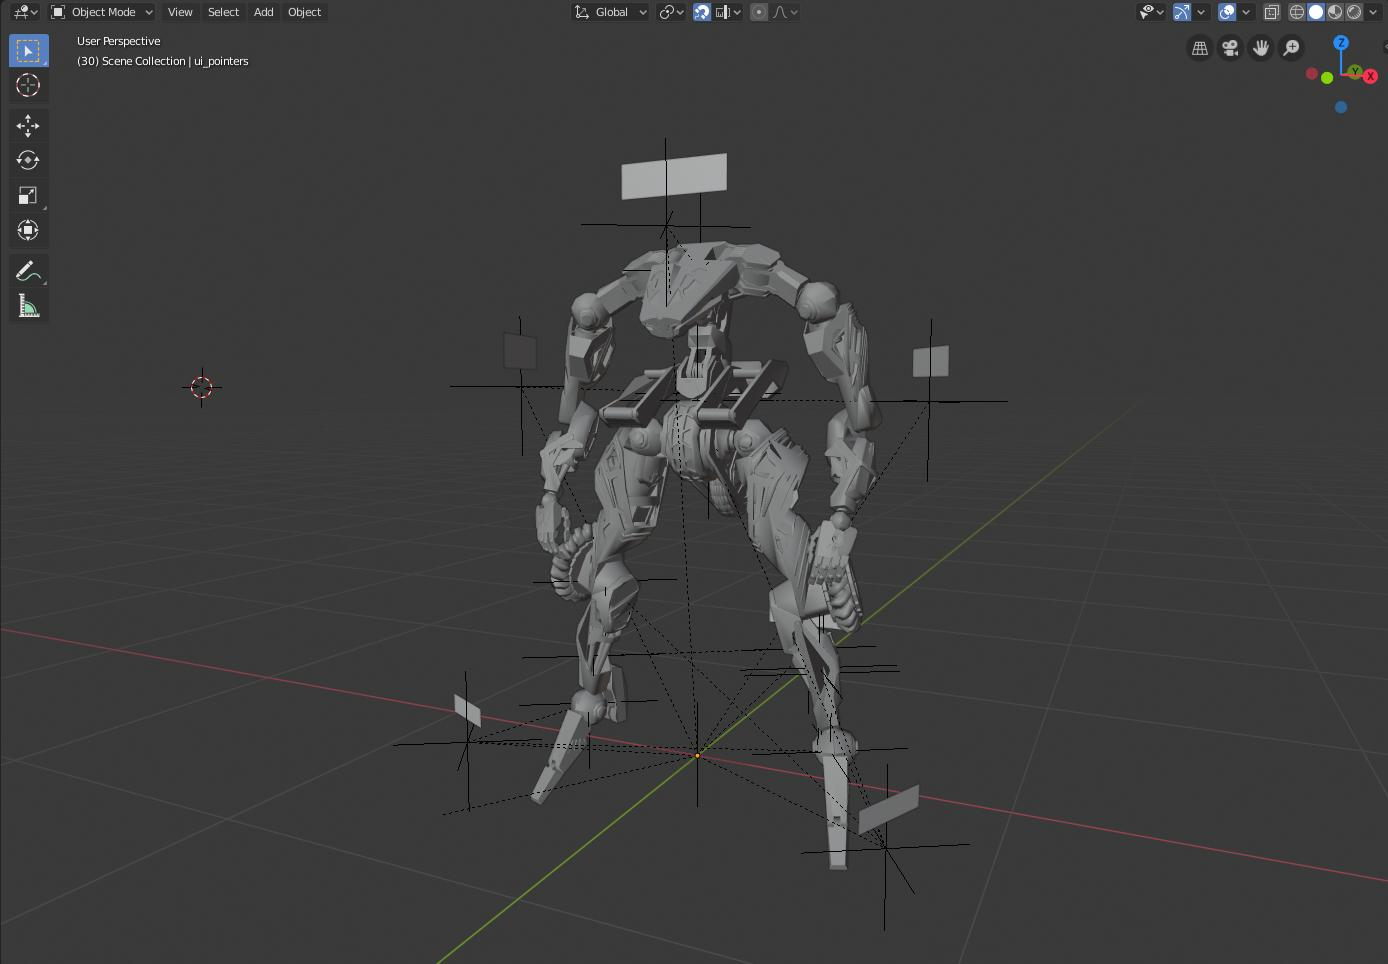Viewport: 1388px width, 964px height.
Task: Select the Cursor tool in the left toolbar
Action: (28, 85)
